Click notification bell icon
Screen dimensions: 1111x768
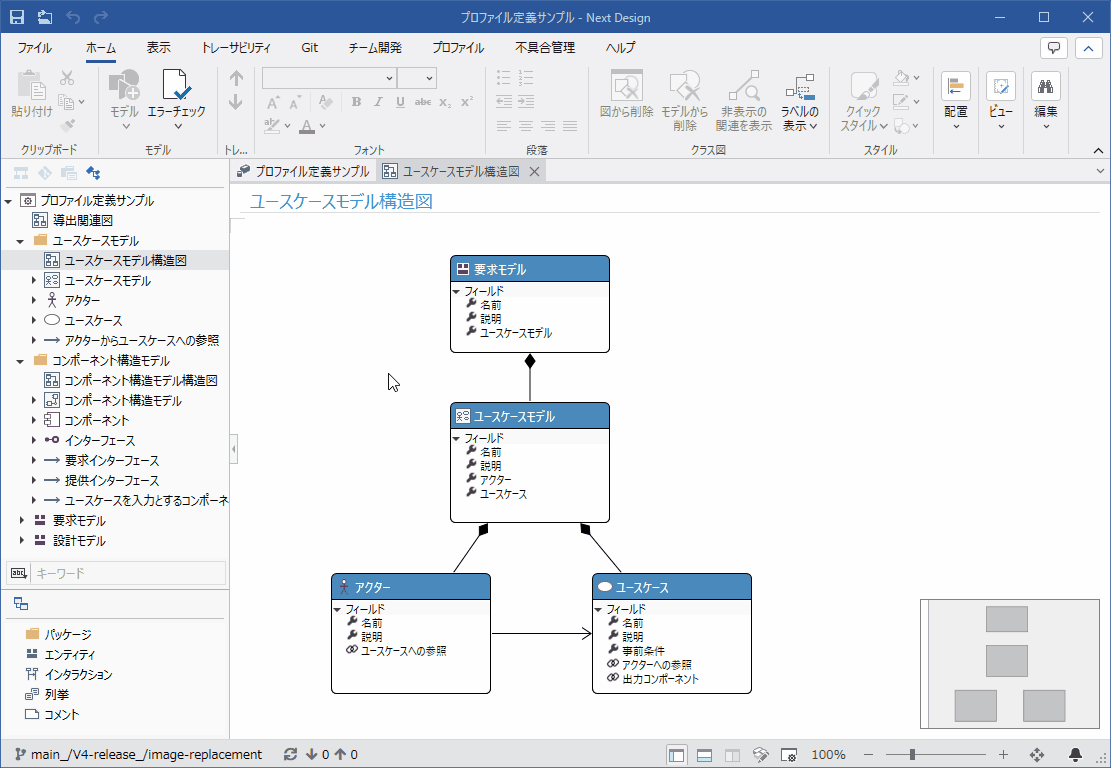point(1075,755)
